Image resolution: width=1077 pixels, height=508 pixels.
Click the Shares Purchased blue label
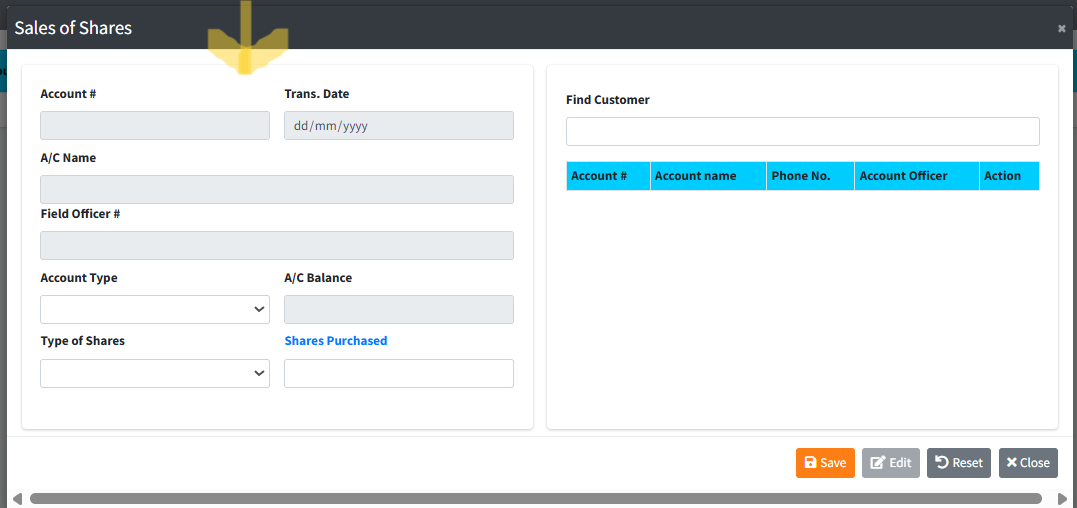[335, 341]
